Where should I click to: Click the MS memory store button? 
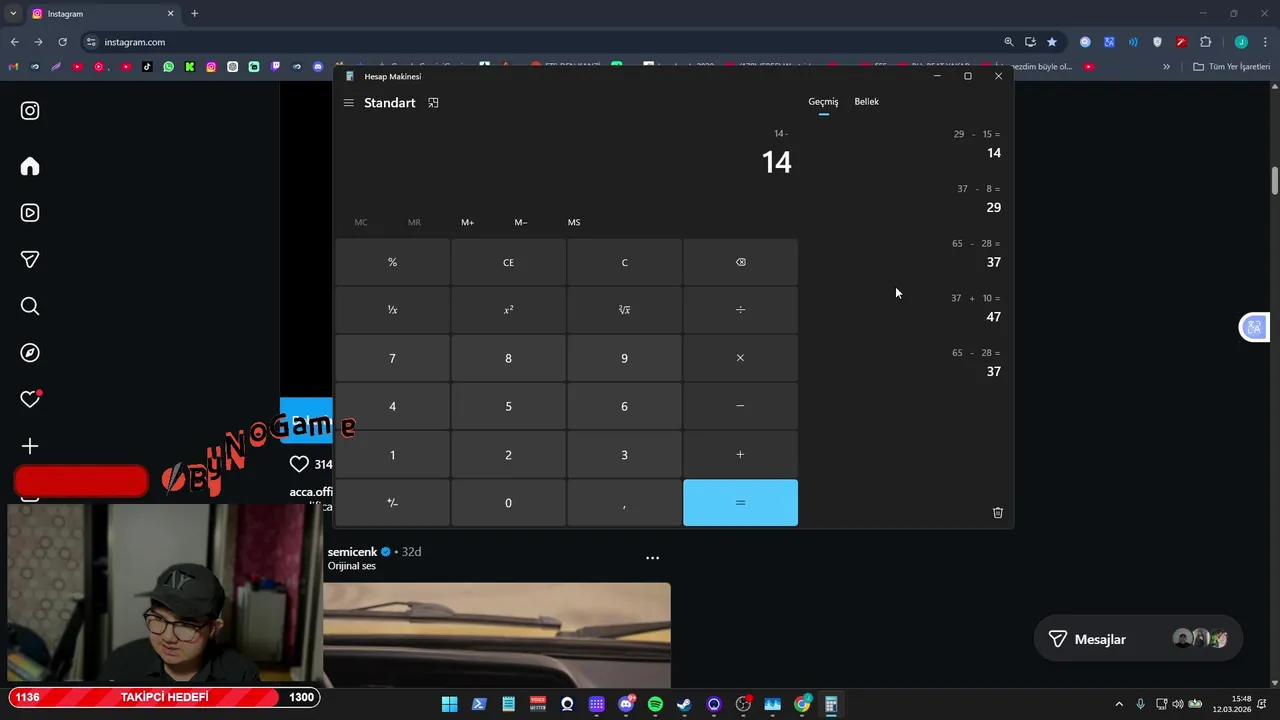574,222
